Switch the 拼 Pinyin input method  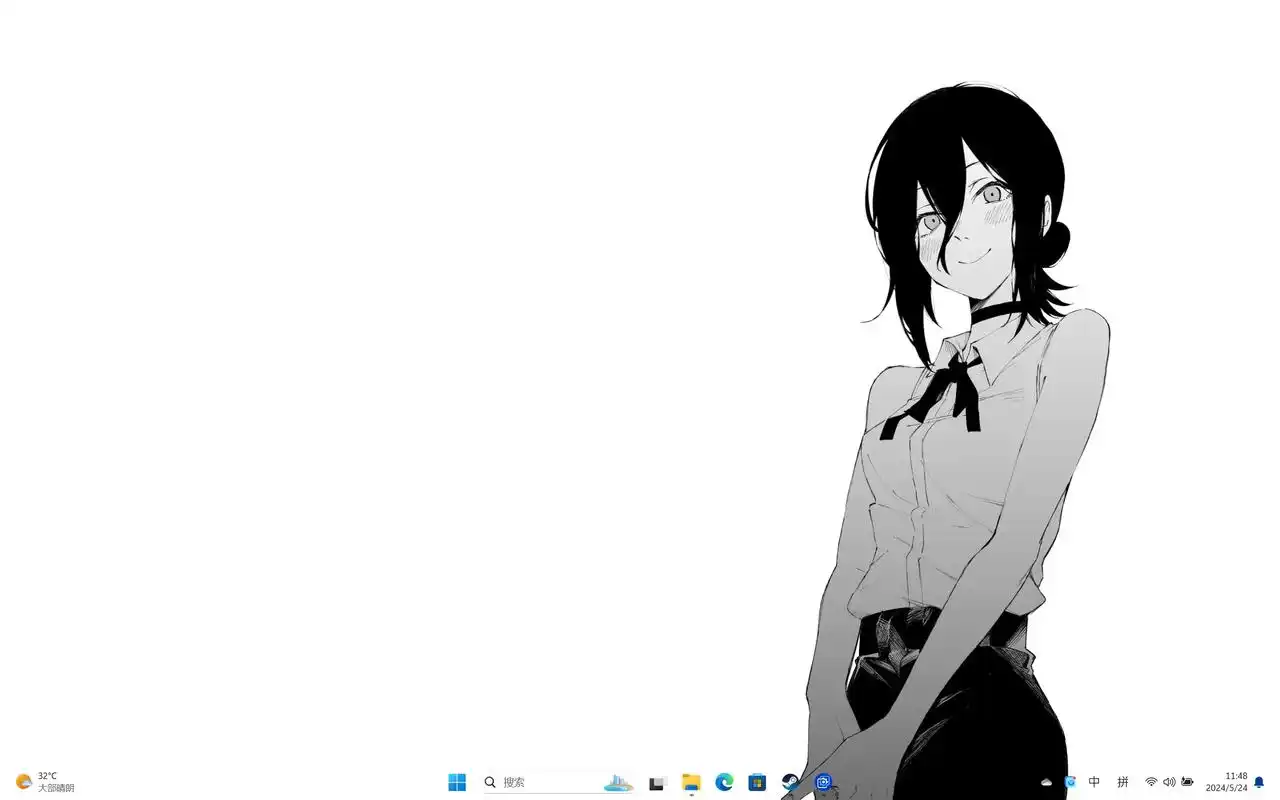pyautogui.click(x=1123, y=782)
